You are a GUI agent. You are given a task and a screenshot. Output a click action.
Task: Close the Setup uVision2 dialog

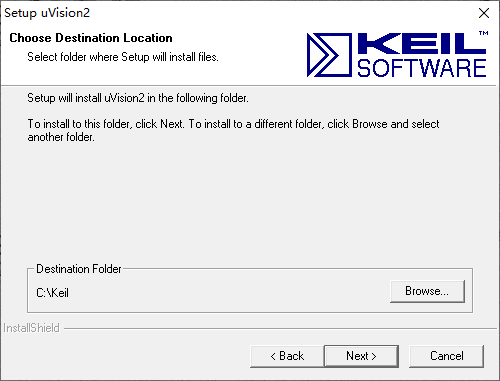[x=484, y=13]
